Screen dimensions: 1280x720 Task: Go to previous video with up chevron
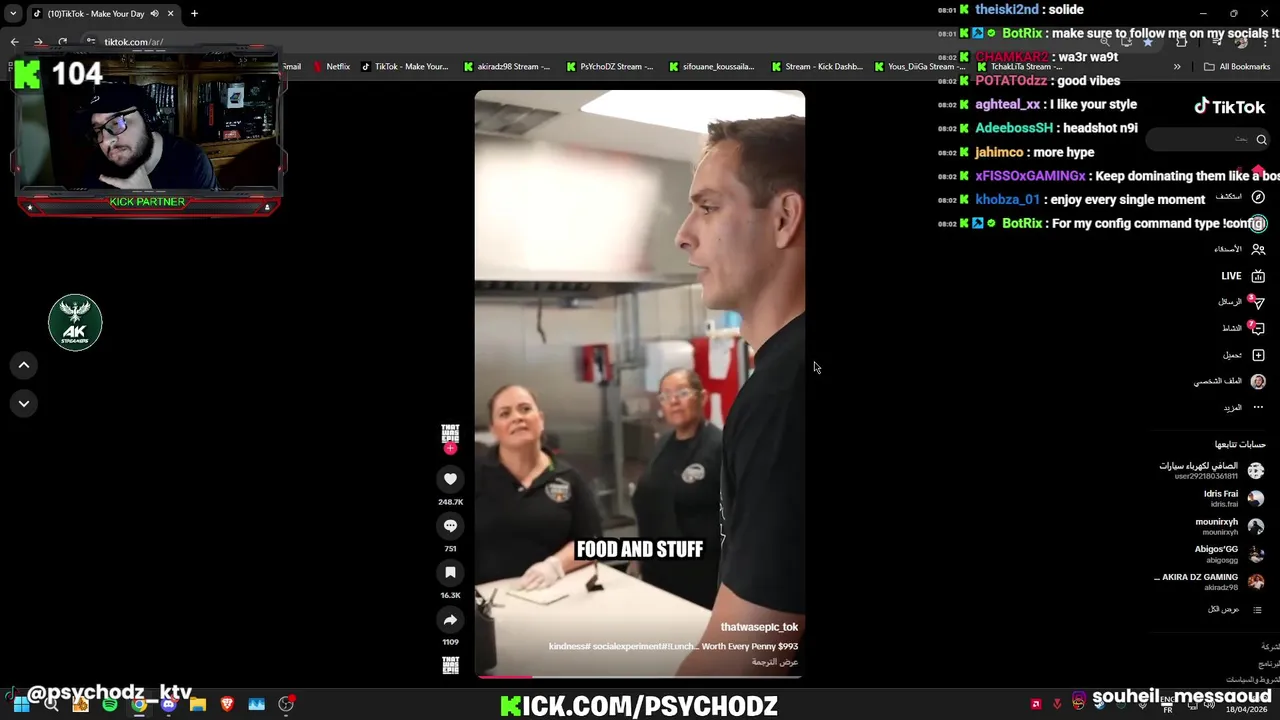[24, 365]
